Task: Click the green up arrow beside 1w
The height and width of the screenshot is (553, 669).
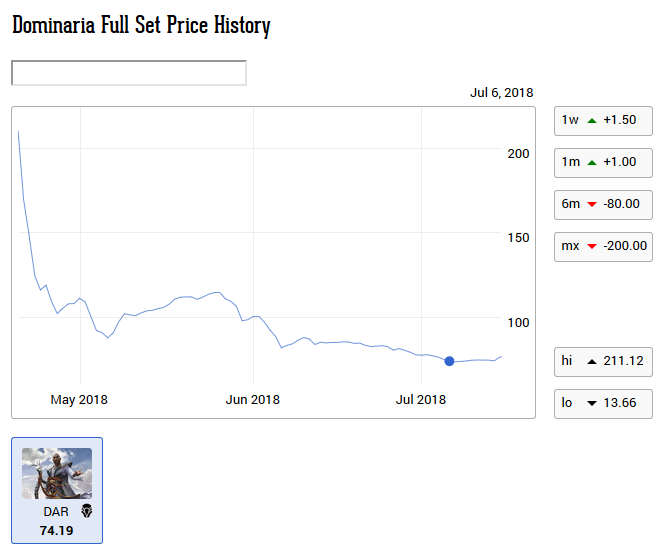Action: 592,120
